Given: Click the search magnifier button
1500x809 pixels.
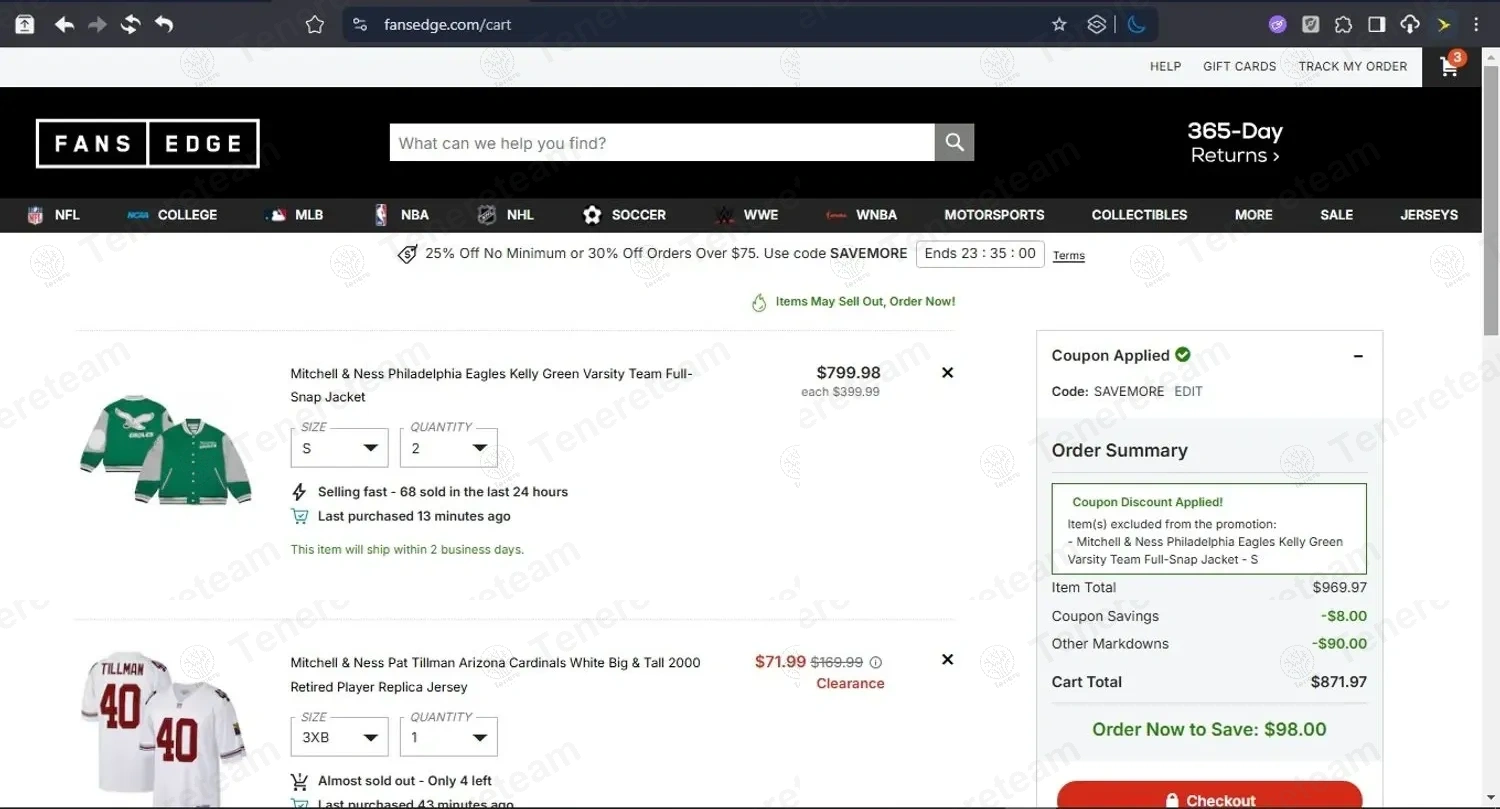Looking at the screenshot, I should [954, 143].
